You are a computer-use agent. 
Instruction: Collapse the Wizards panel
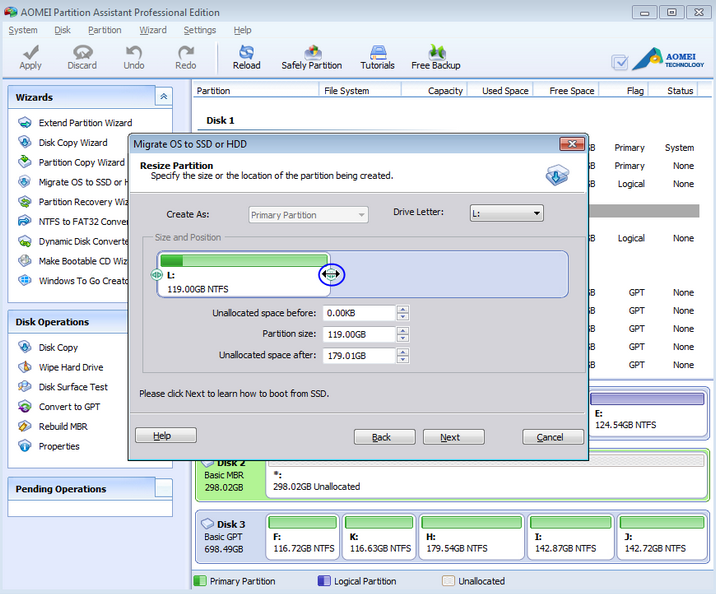164,97
